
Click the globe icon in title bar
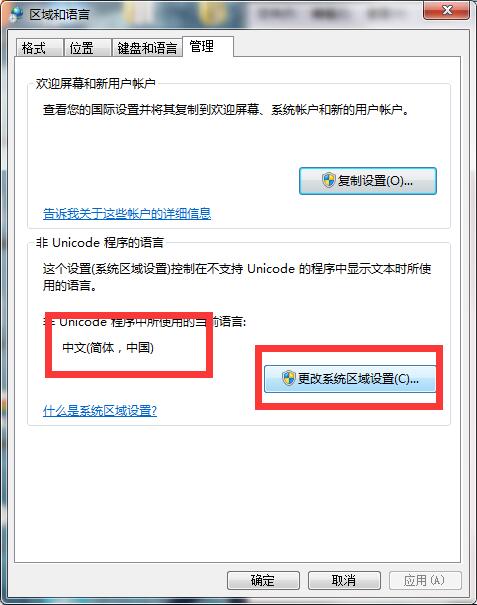pyautogui.click(x=17, y=14)
